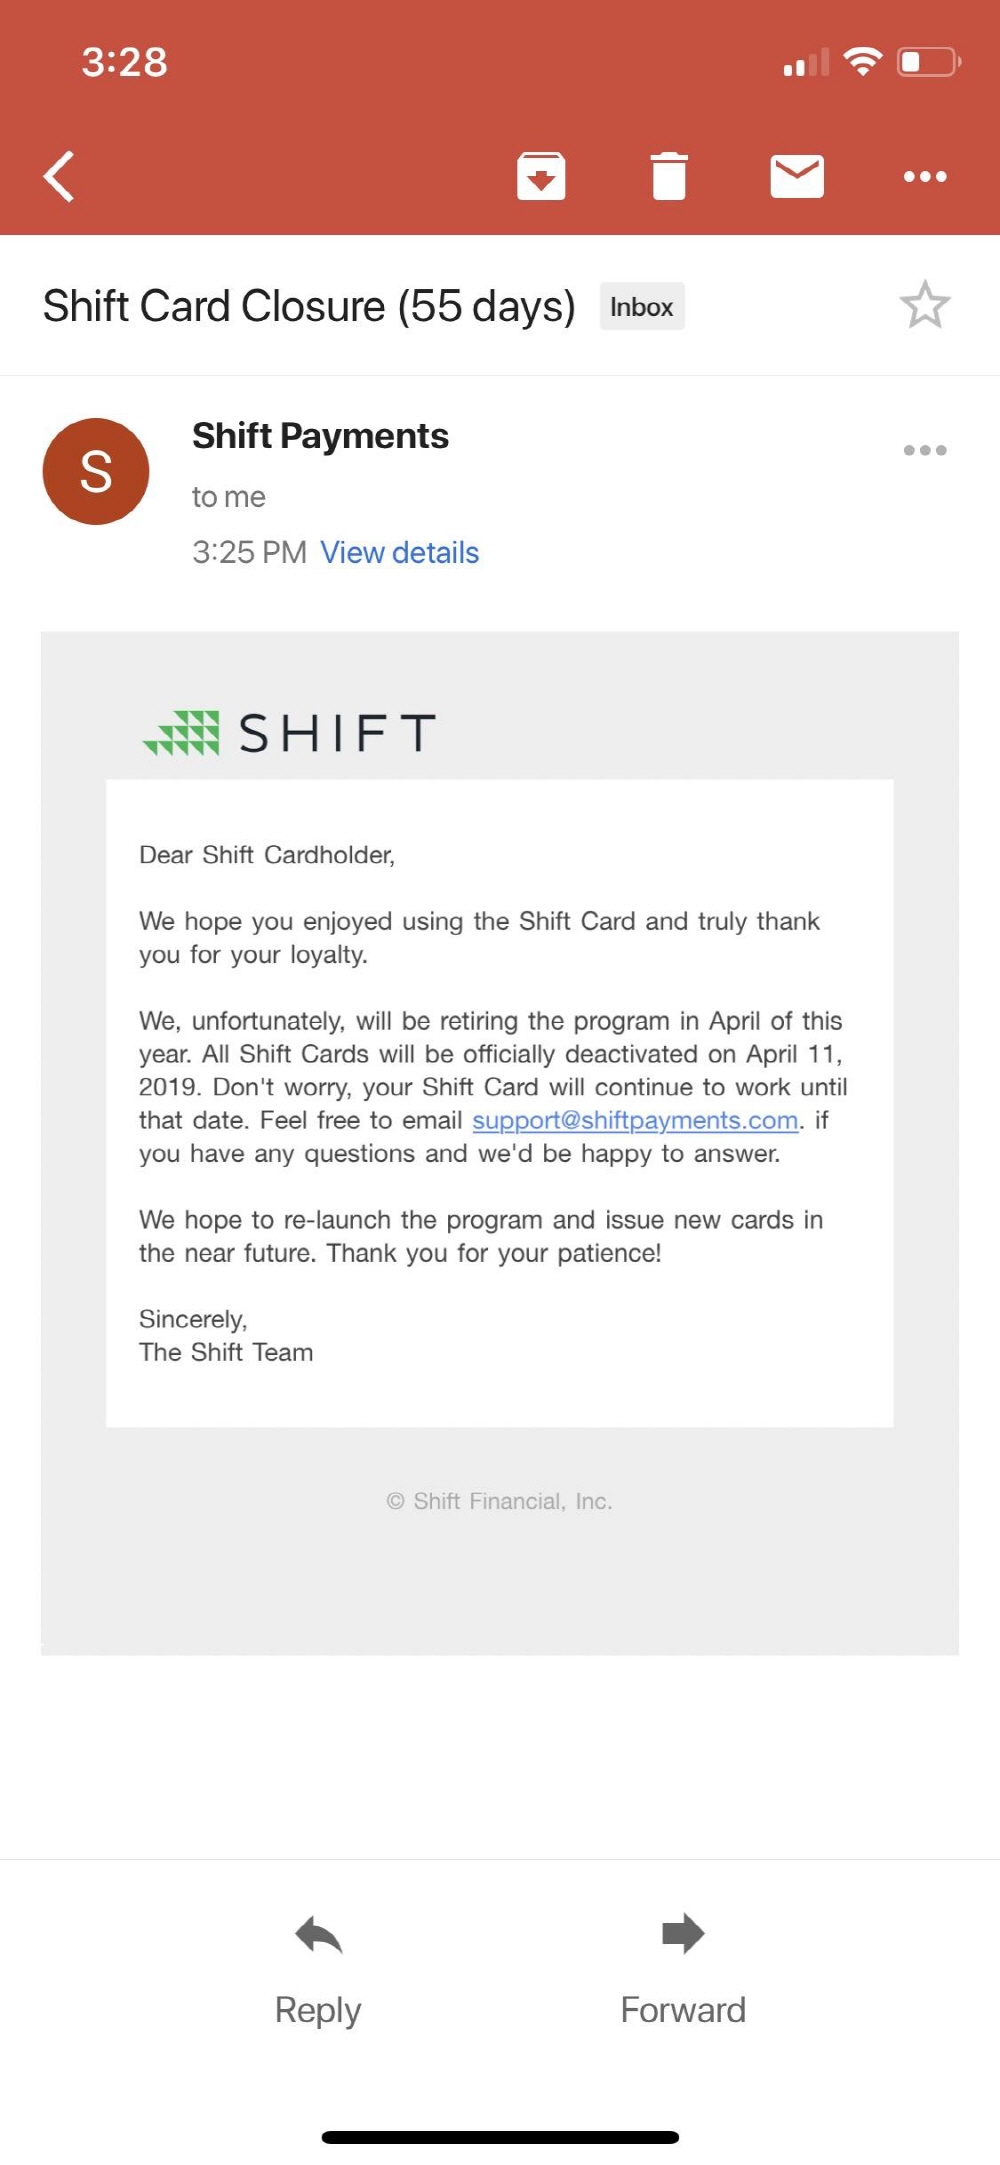Tap the "to me" recipient line
Viewport: 1000px width, 2165px height.
229,497
